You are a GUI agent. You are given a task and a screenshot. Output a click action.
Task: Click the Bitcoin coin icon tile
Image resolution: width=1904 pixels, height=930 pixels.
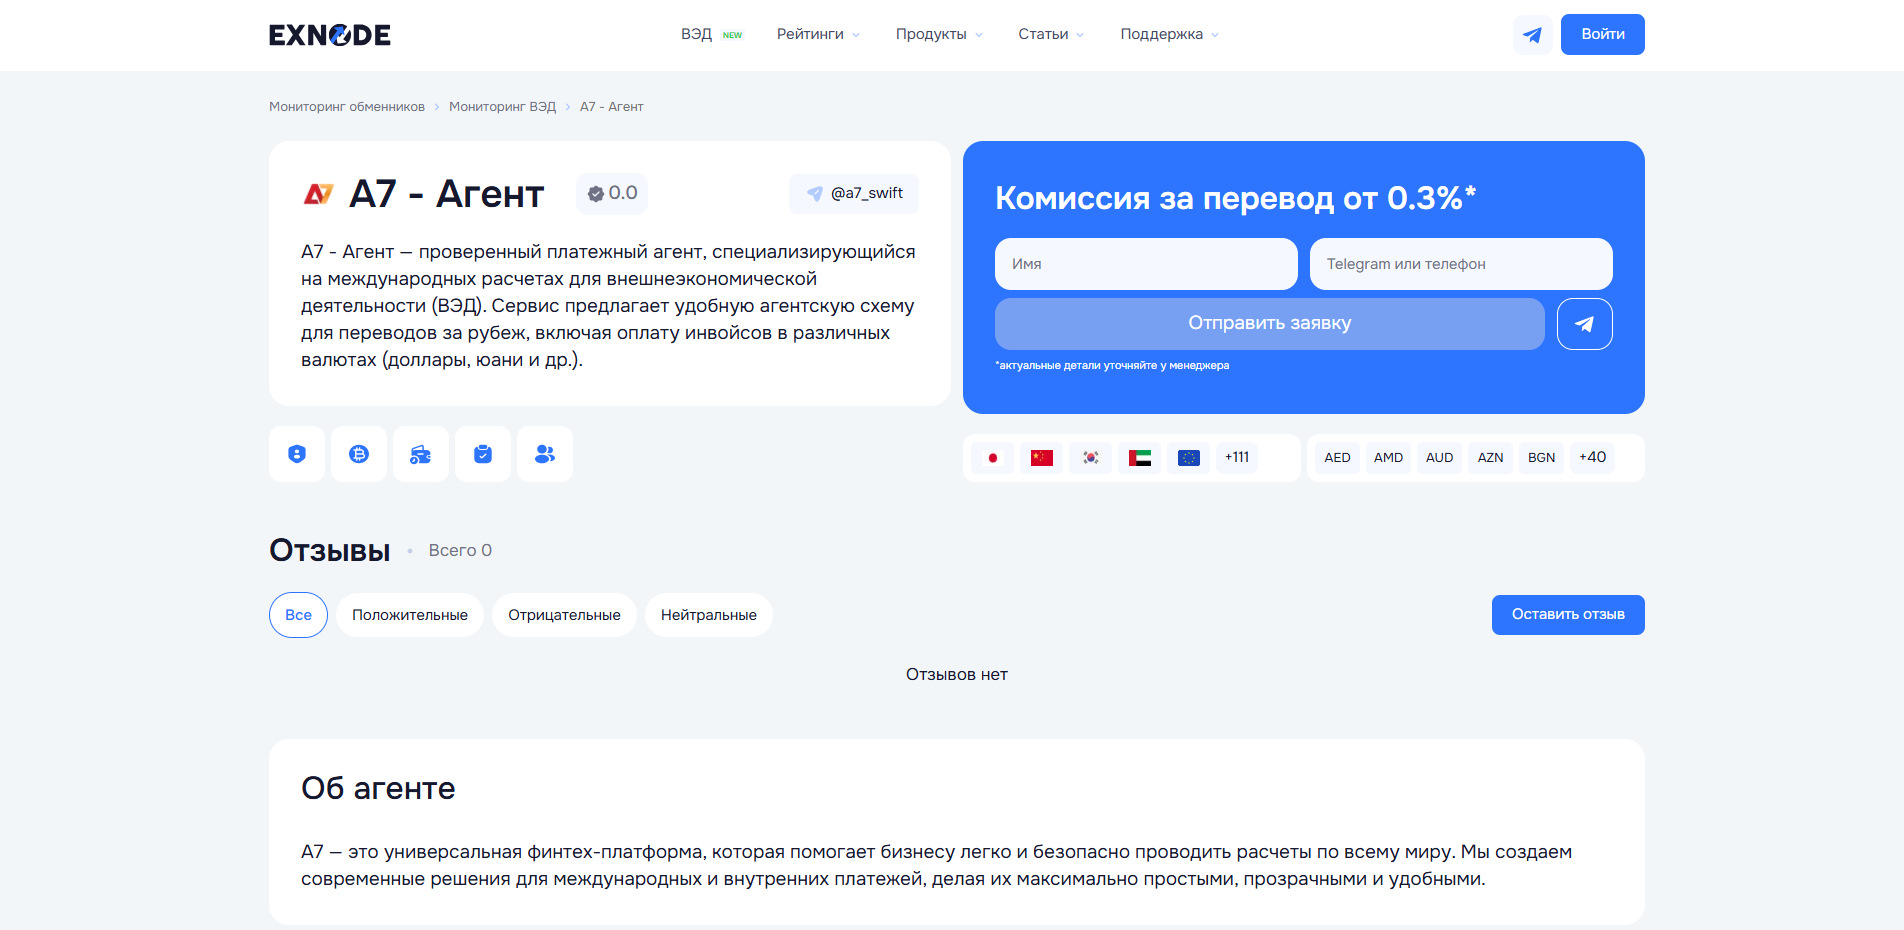tap(359, 454)
